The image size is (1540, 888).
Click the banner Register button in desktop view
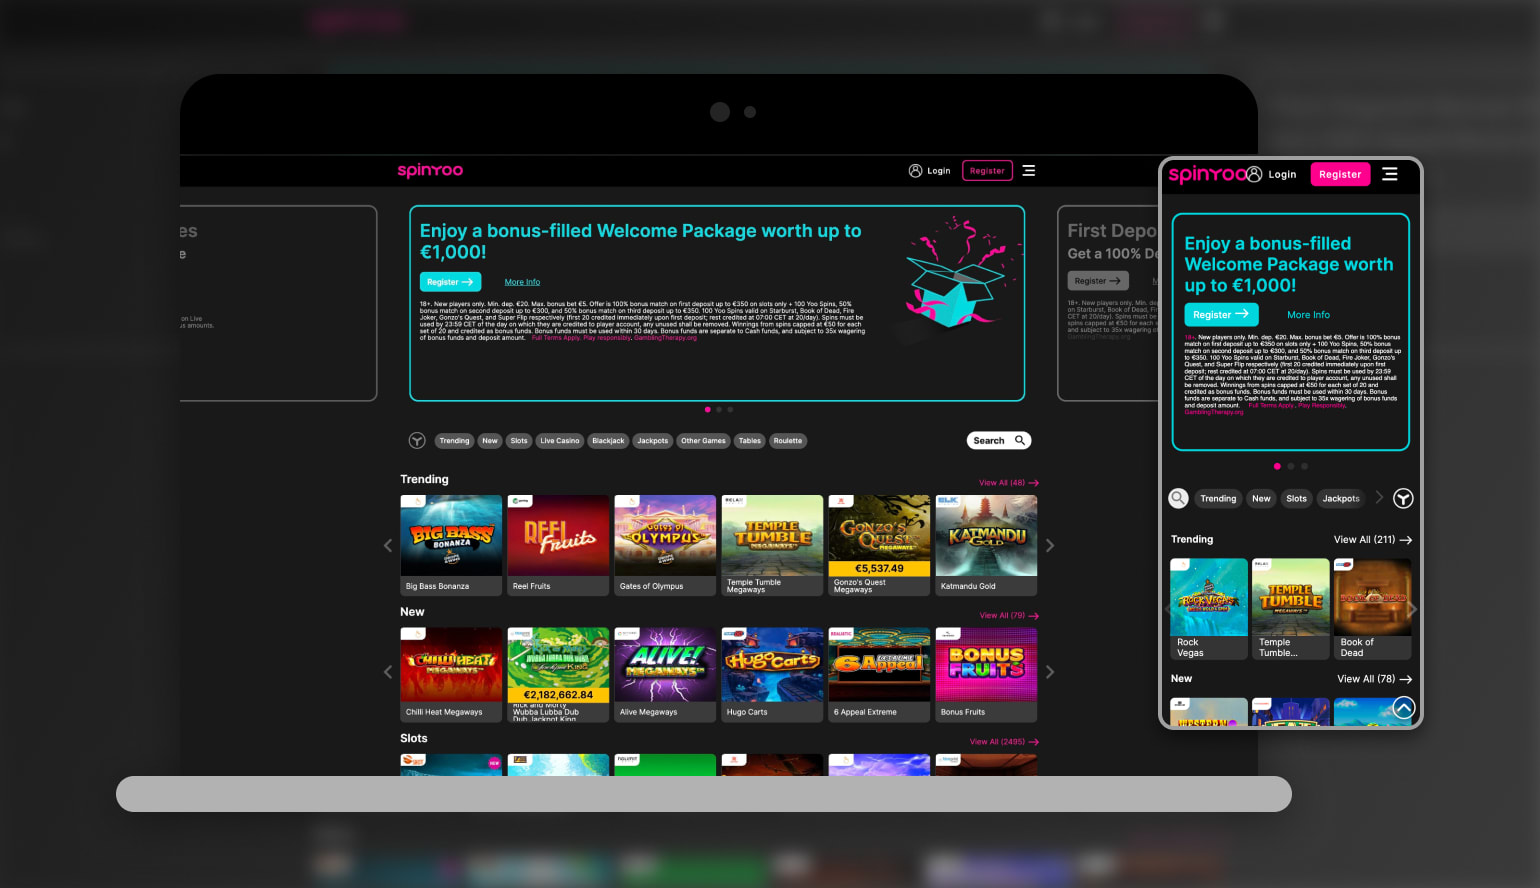pos(450,282)
